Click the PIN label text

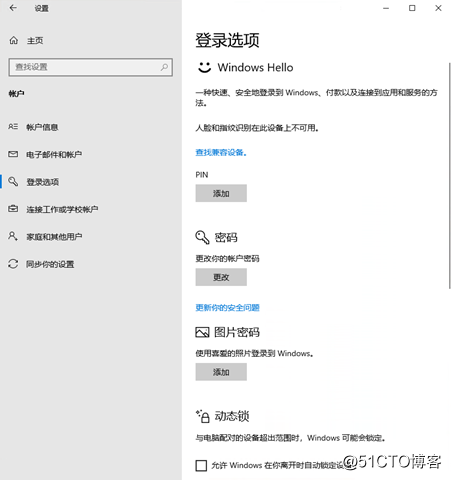pos(202,175)
